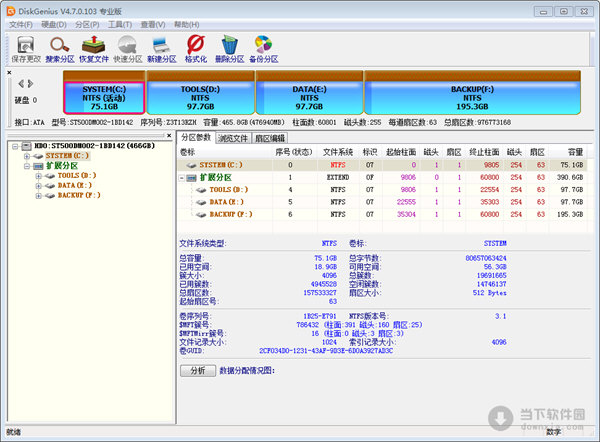Expand the SYSTEM(C:) tree node

point(26,156)
